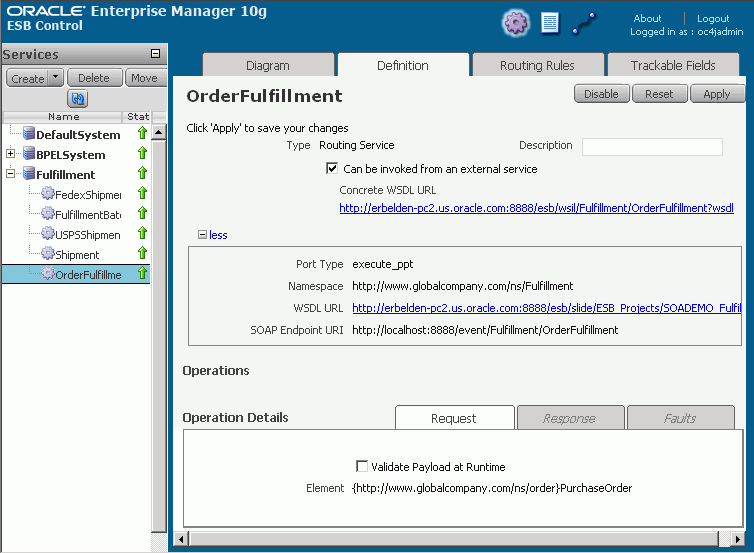Enable Validate Payload at Runtime checkbox
754x553 pixels.
click(x=362, y=466)
